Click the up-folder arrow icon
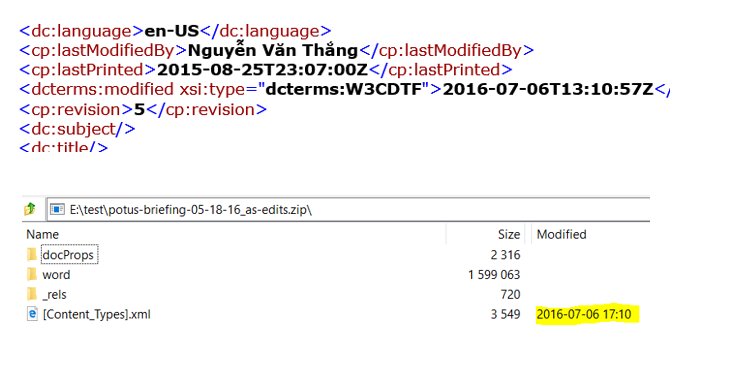The width and height of the screenshot is (756, 374). 30,209
